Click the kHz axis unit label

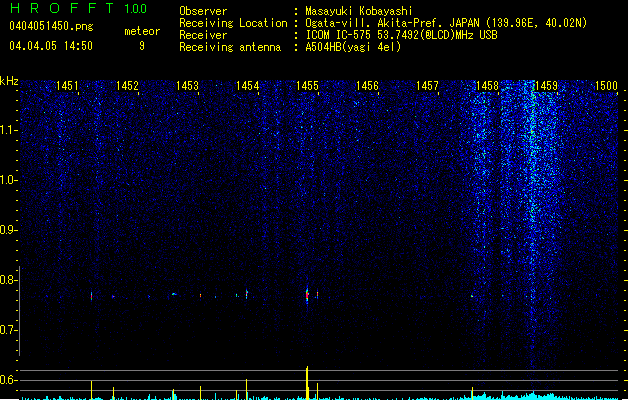pyautogui.click(x=9, y=81)
